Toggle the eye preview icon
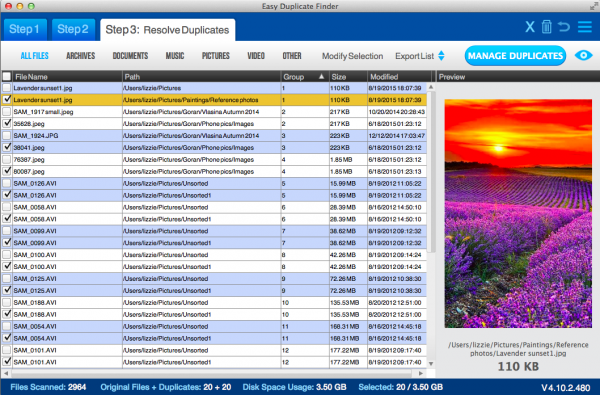 pyautogui.click(x=584, y=55)
